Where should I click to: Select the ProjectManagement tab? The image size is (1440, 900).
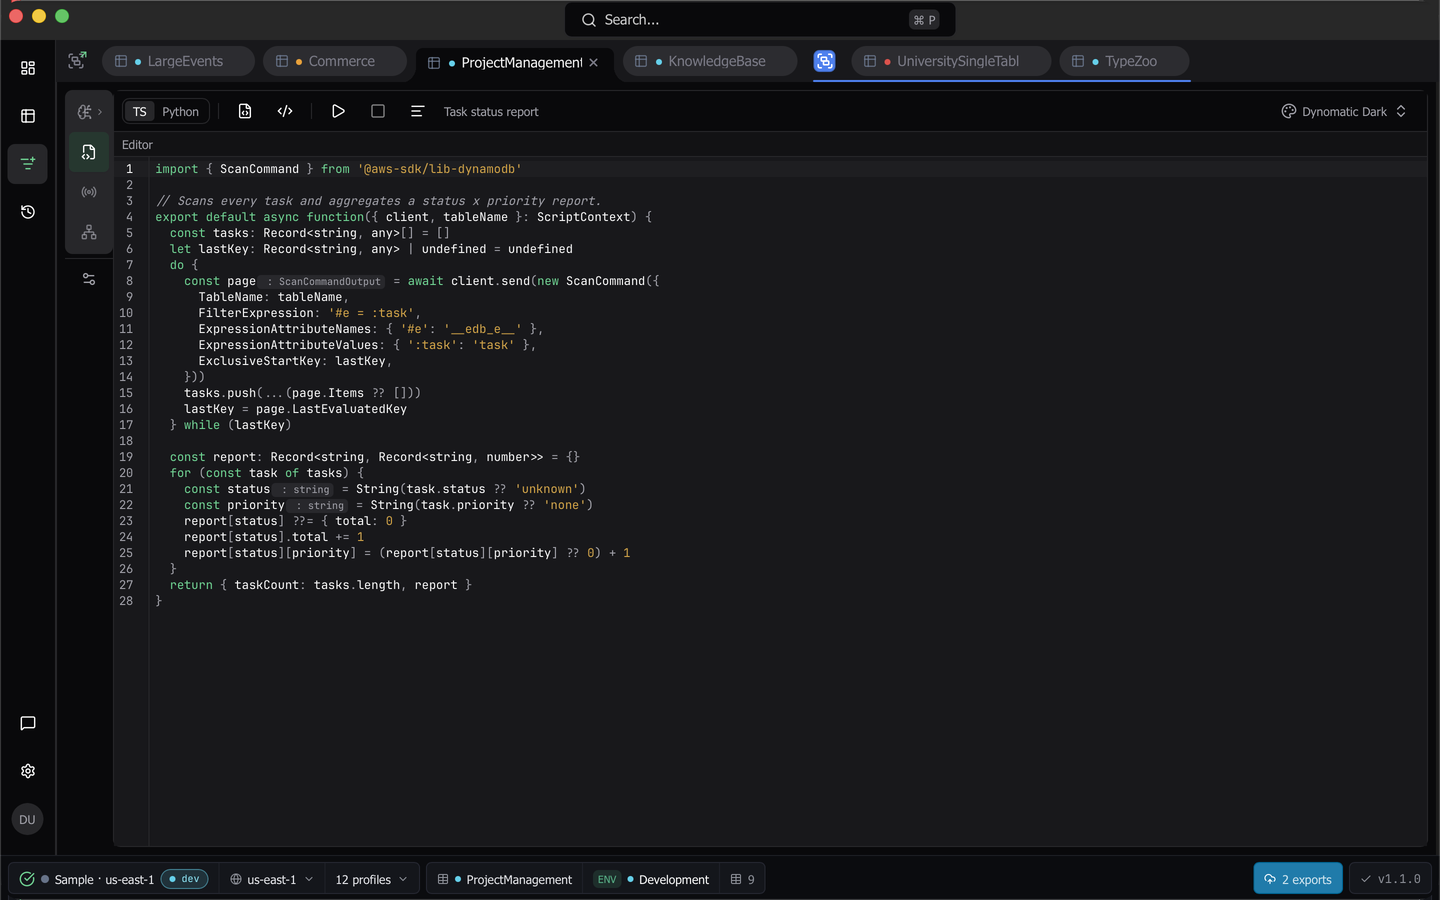click(513, 62)
